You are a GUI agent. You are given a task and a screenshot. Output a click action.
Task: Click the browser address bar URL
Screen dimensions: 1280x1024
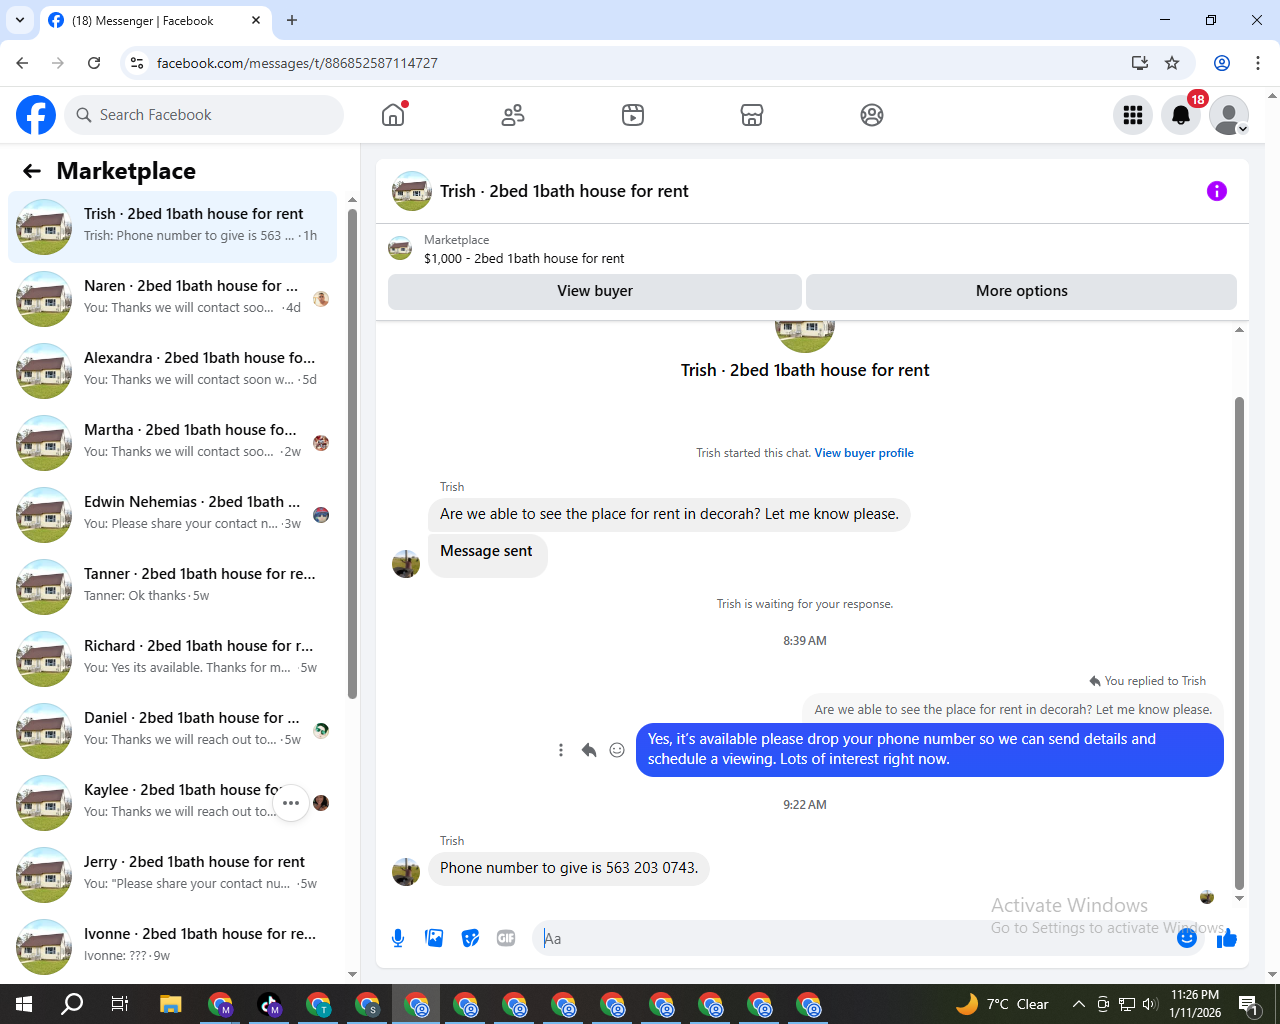coord(297,63)
